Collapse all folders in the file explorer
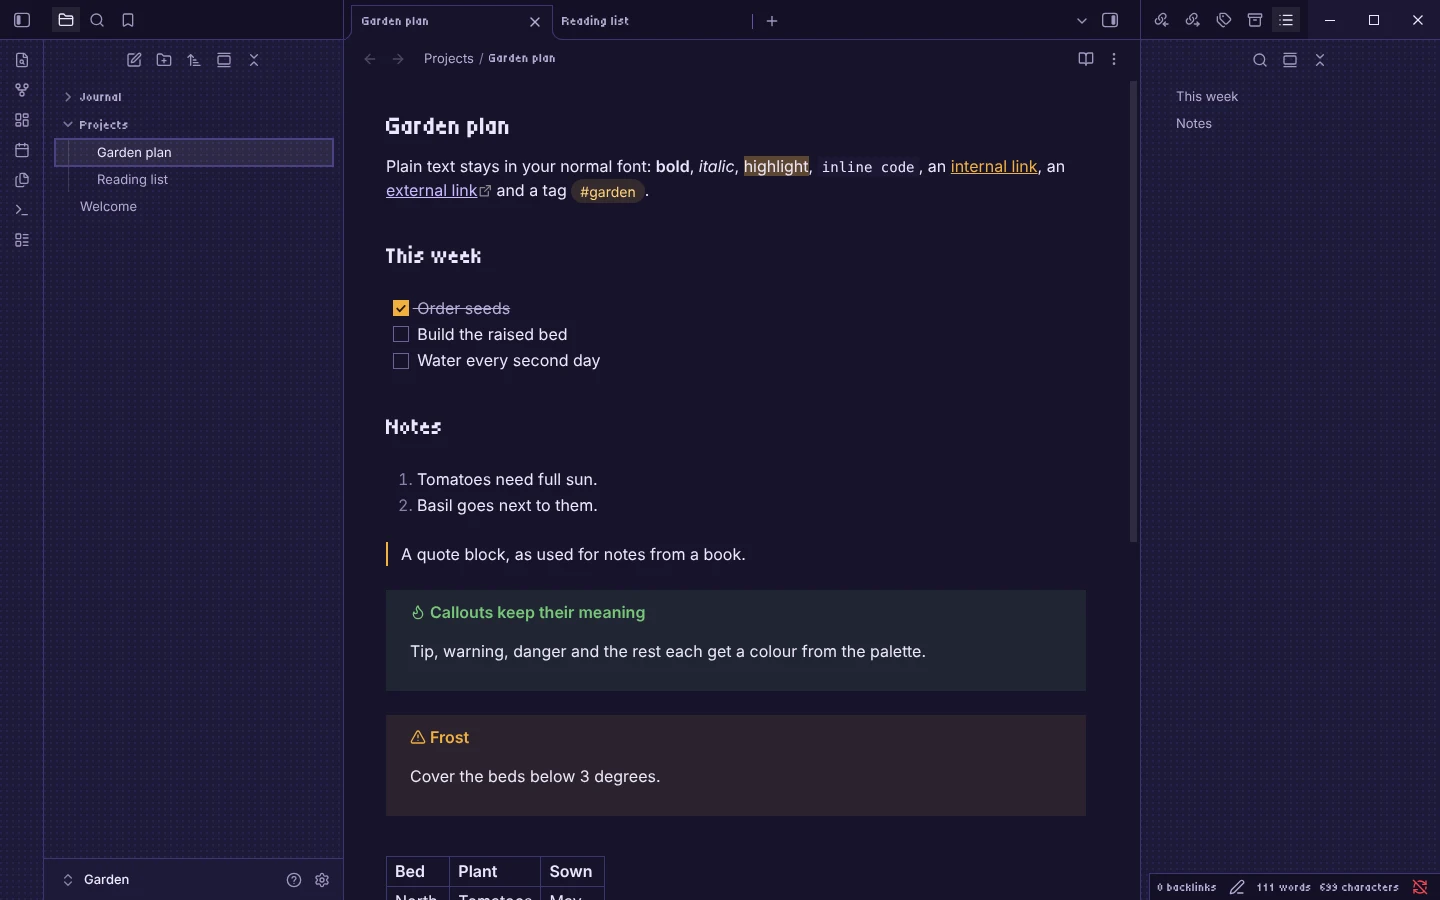 tap(254, 60)
